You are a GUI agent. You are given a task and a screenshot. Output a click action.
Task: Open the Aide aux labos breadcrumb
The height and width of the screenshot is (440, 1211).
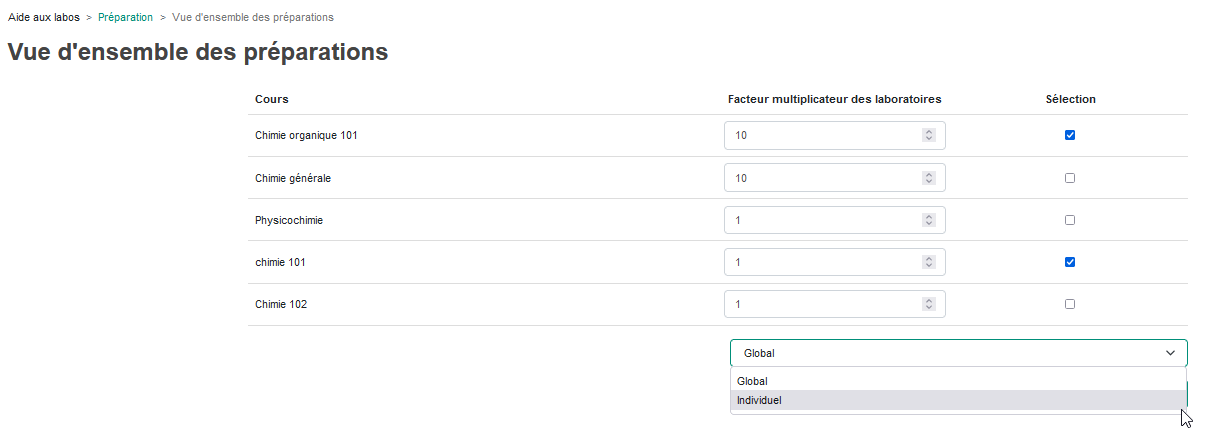point(44,18)
